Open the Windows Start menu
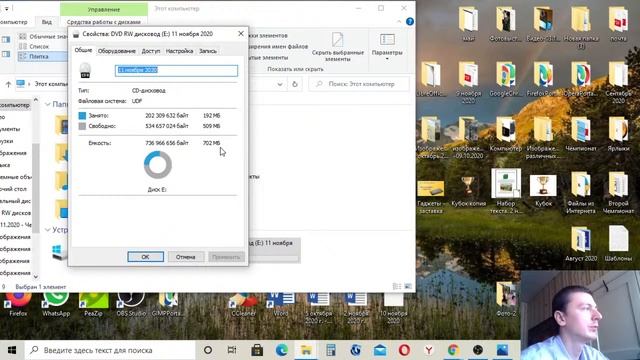Screen dimensions: 640x360 (x=12, y=350)
